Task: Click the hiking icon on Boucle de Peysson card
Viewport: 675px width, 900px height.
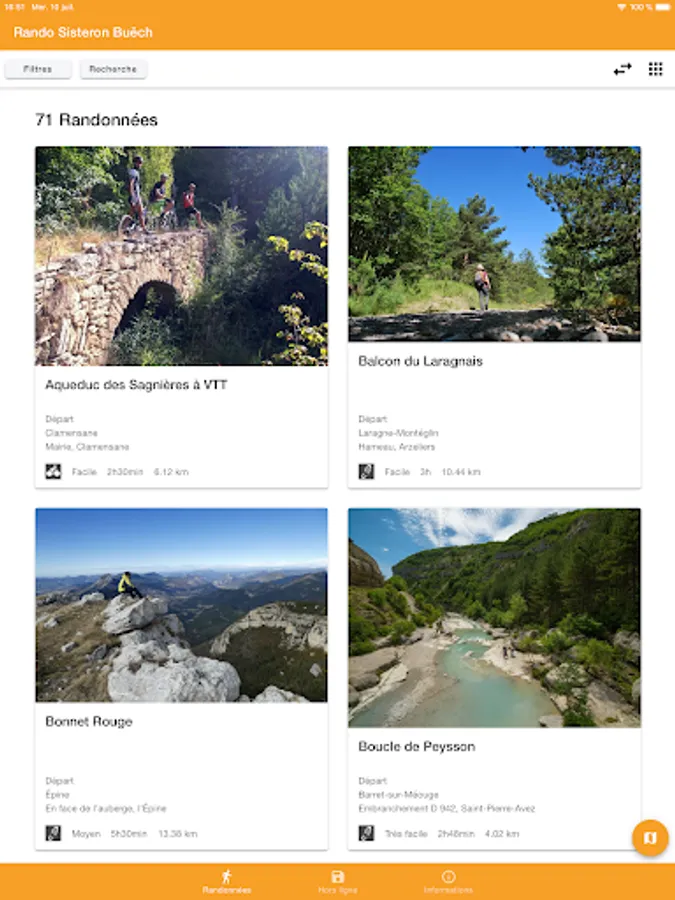Action: (366, 833)
